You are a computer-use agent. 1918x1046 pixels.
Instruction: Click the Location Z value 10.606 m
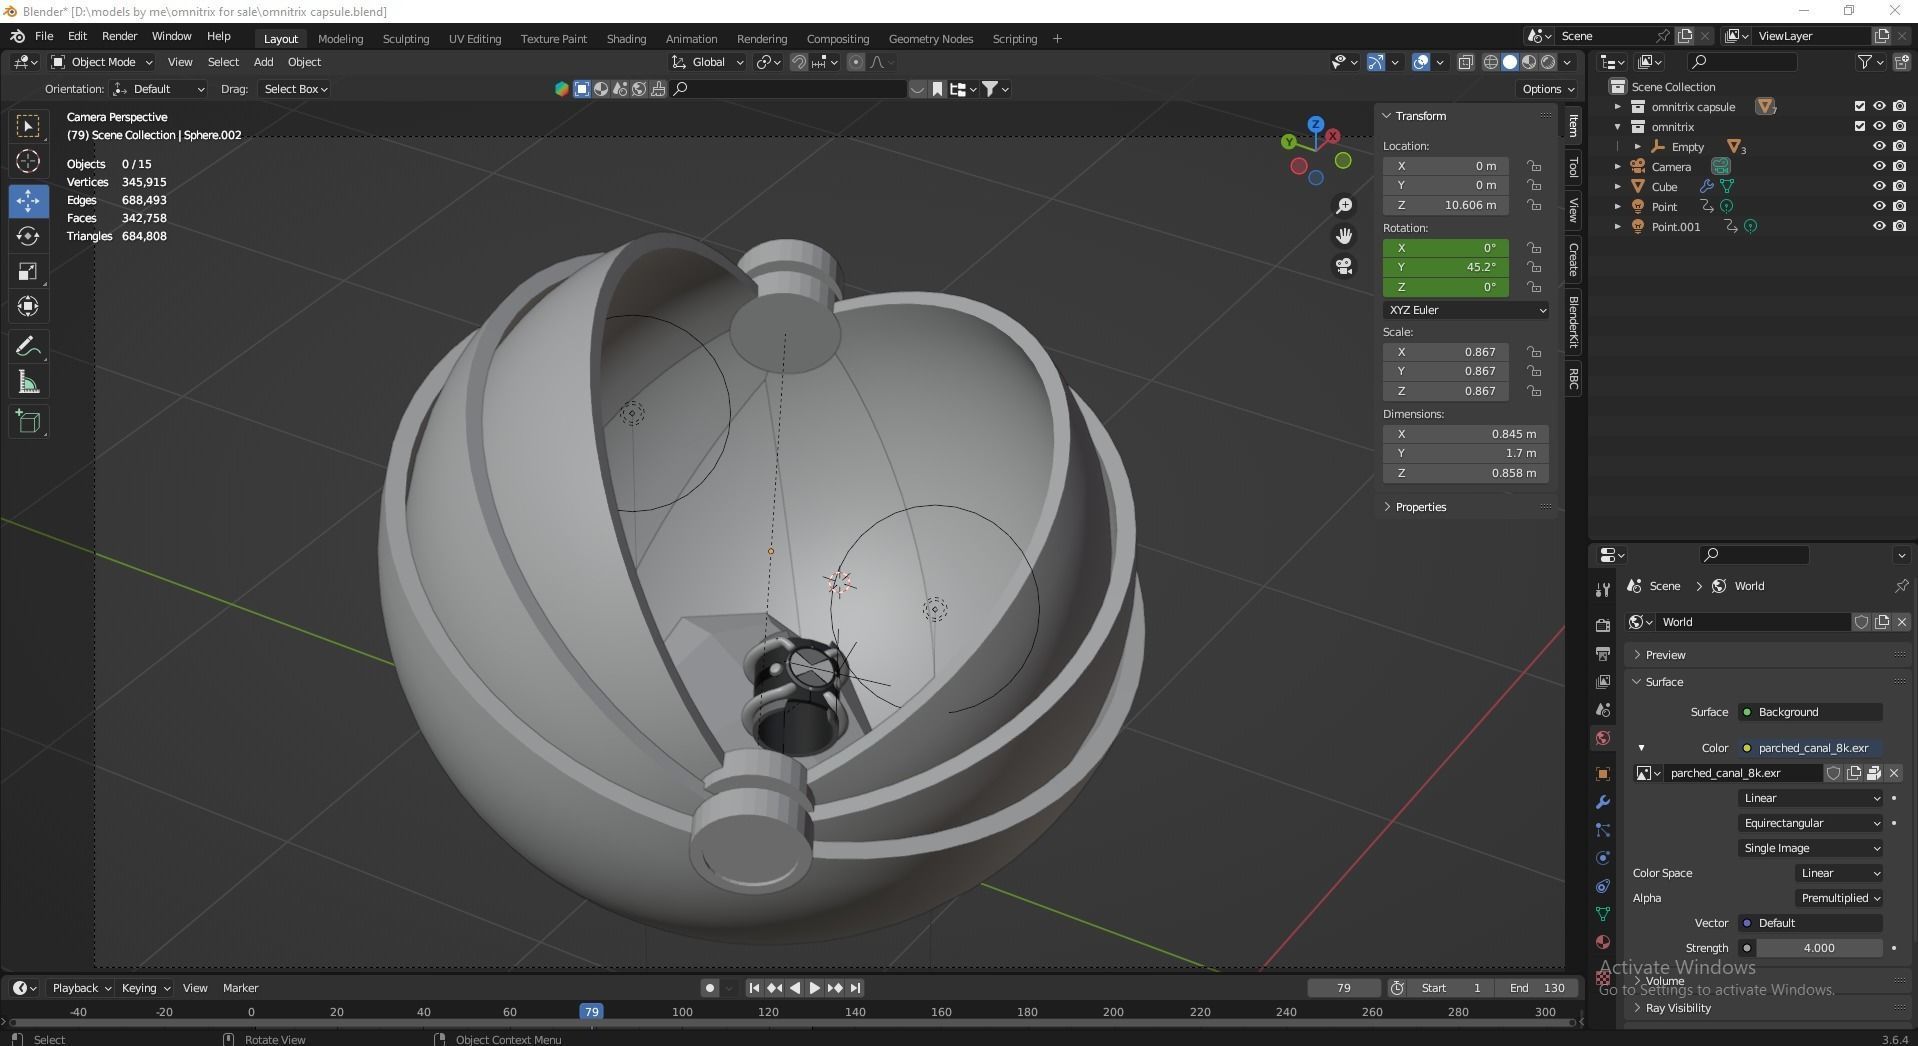(1446, 205)
